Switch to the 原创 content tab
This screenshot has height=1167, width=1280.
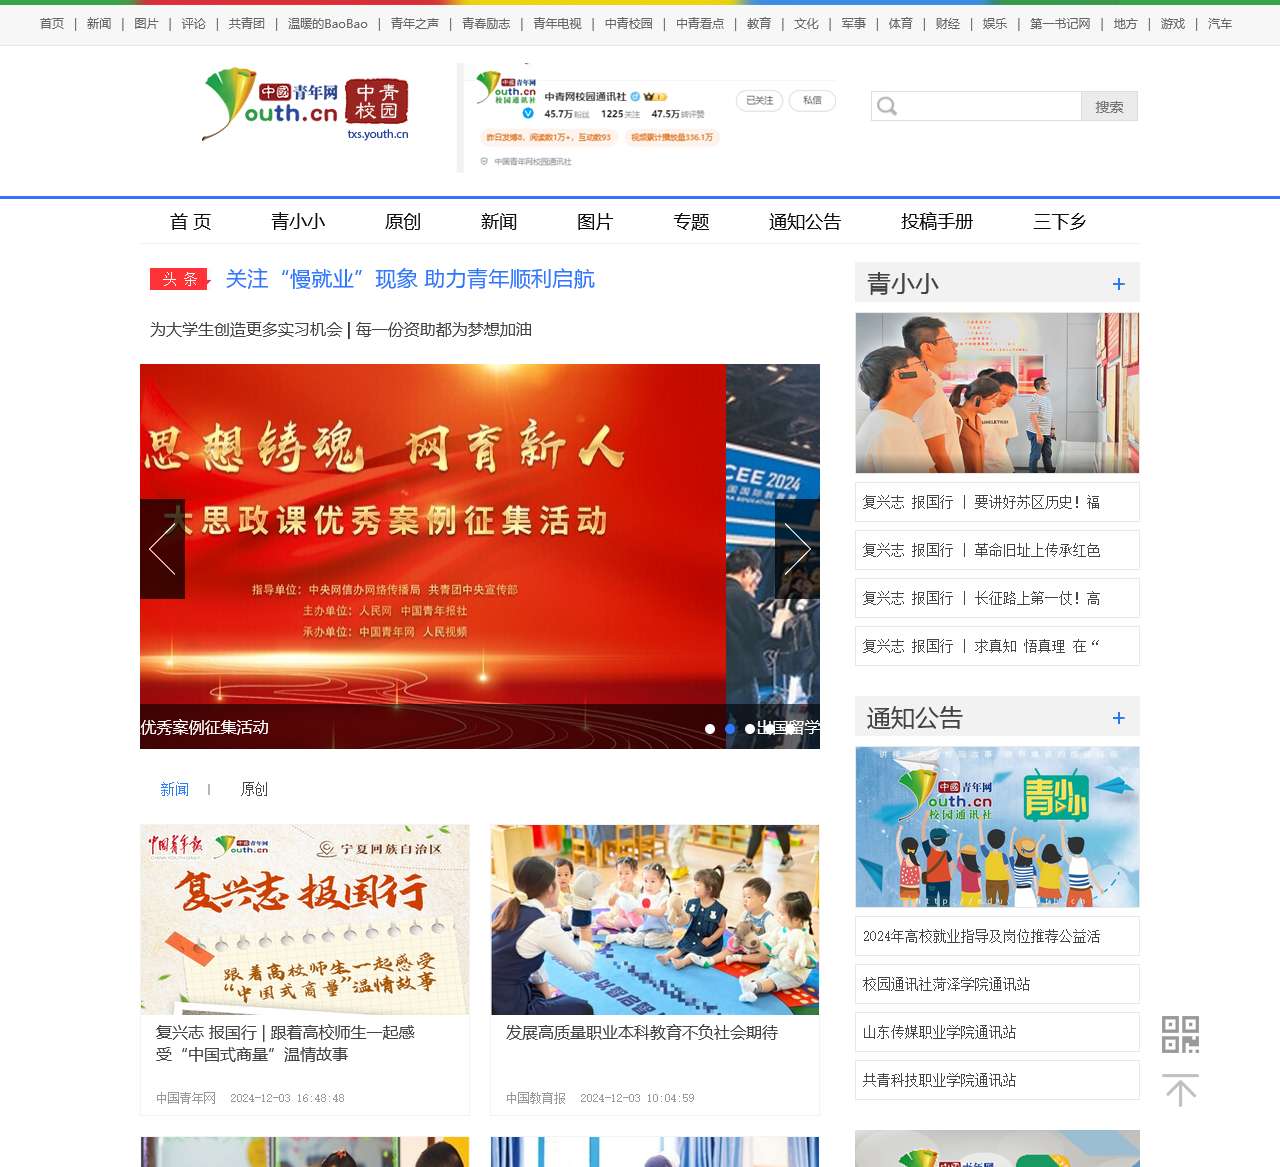pyautogui.click(x=254, y=789)
